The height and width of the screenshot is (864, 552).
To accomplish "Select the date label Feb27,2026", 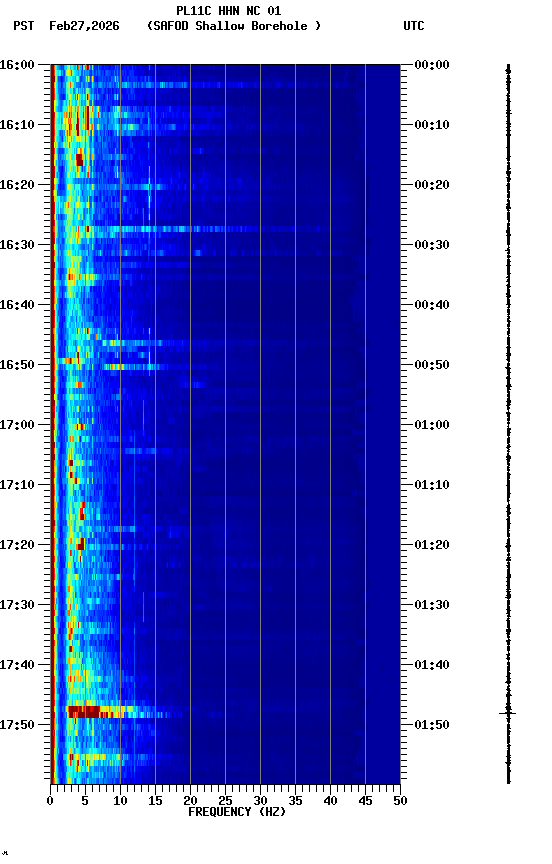I will tap(84, 26).
